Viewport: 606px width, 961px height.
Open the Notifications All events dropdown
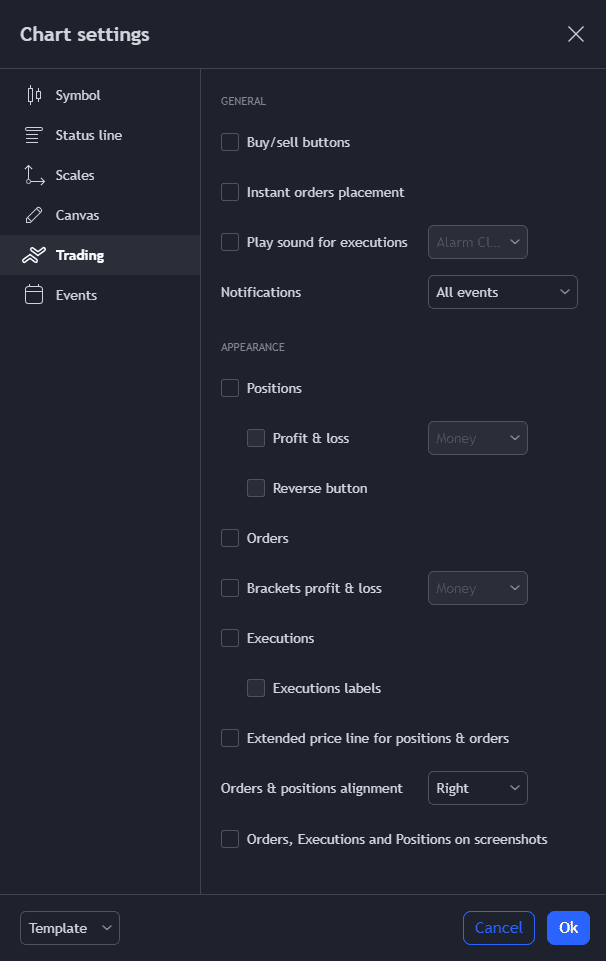502,292
